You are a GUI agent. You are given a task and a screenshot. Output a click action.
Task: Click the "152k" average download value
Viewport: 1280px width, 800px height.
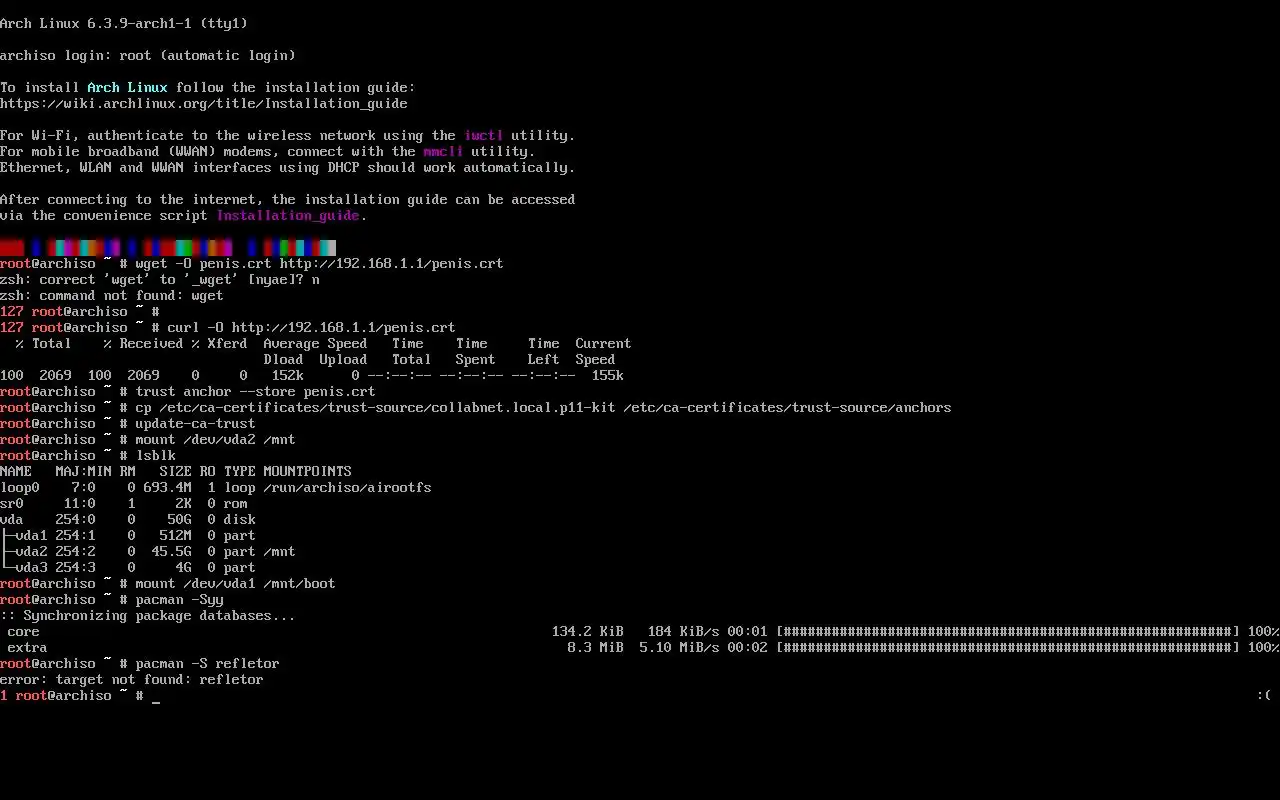[287, 375]
